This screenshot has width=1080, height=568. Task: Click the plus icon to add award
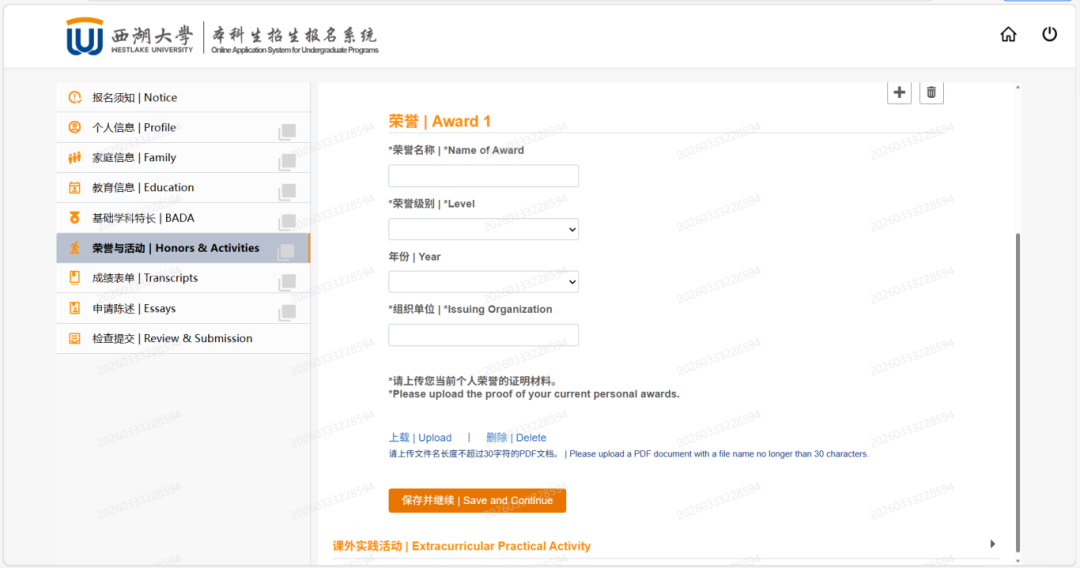[x=899, y=92]
